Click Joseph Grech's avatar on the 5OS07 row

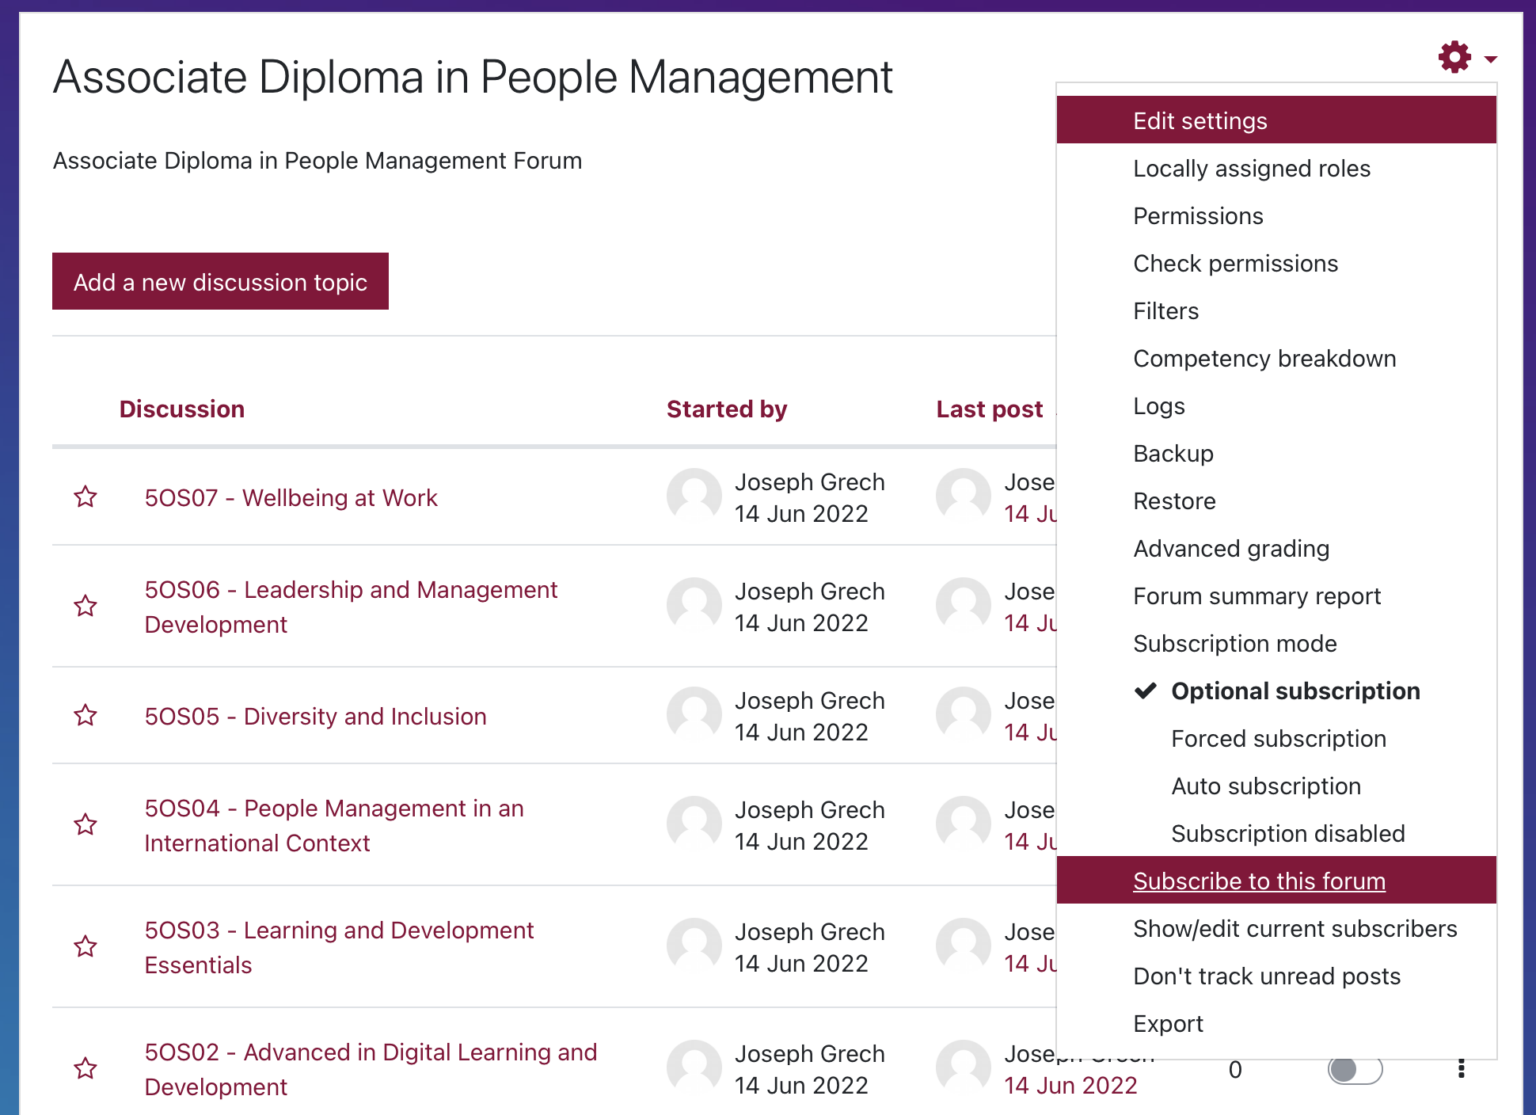(x=694, y=496)
